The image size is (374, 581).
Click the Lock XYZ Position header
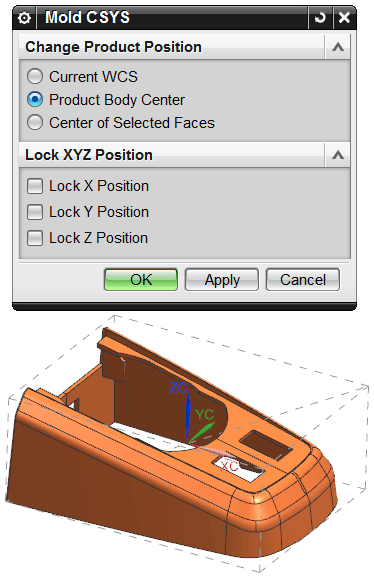pyautogui.click(x=89, y=155)
